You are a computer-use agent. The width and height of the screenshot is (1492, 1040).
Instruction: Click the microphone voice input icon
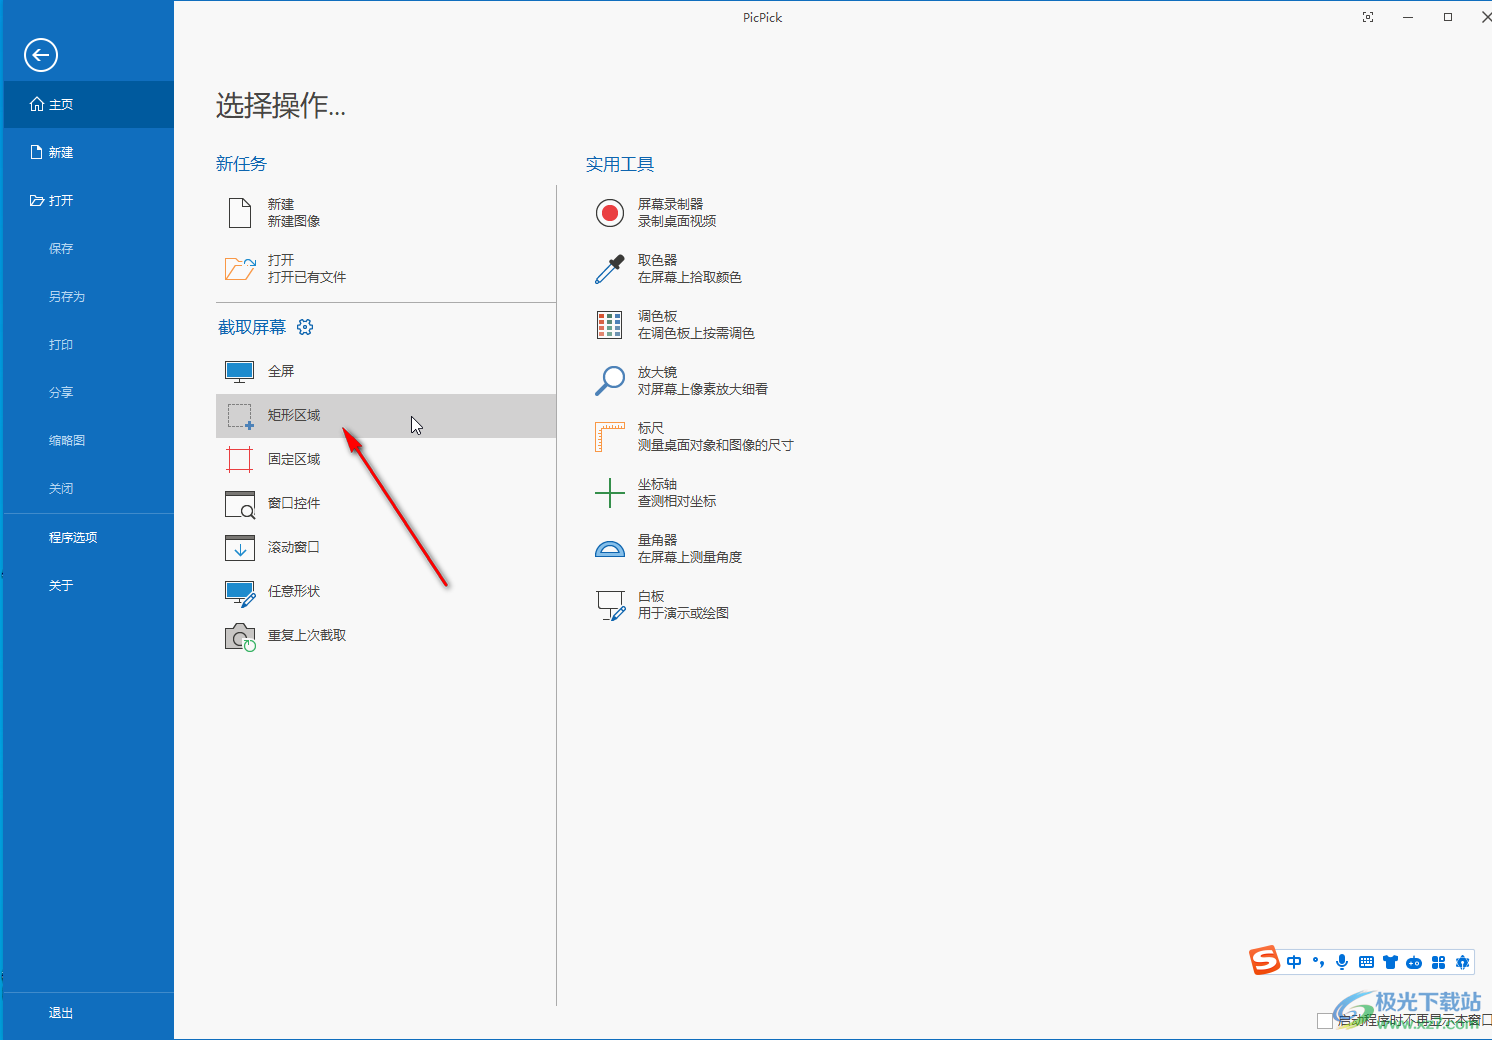point(1342,962)
